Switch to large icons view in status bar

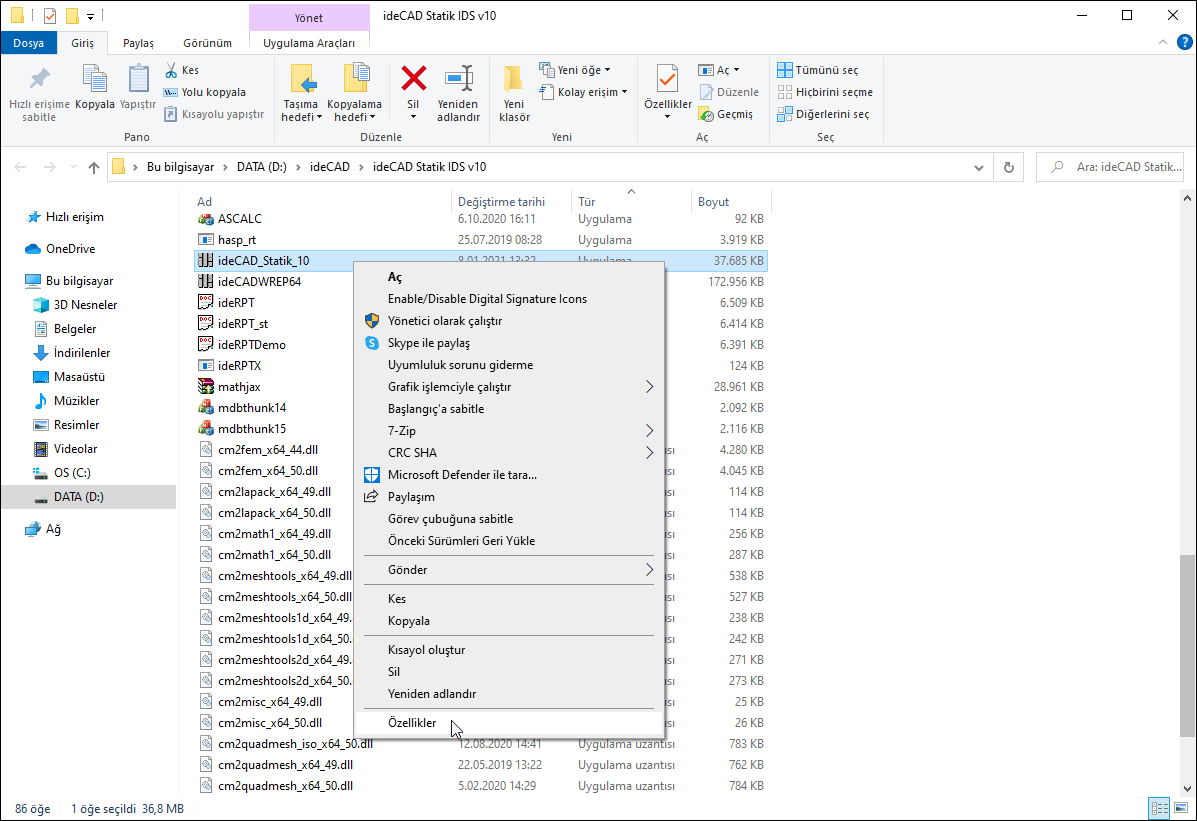[x=1181, y=808]
